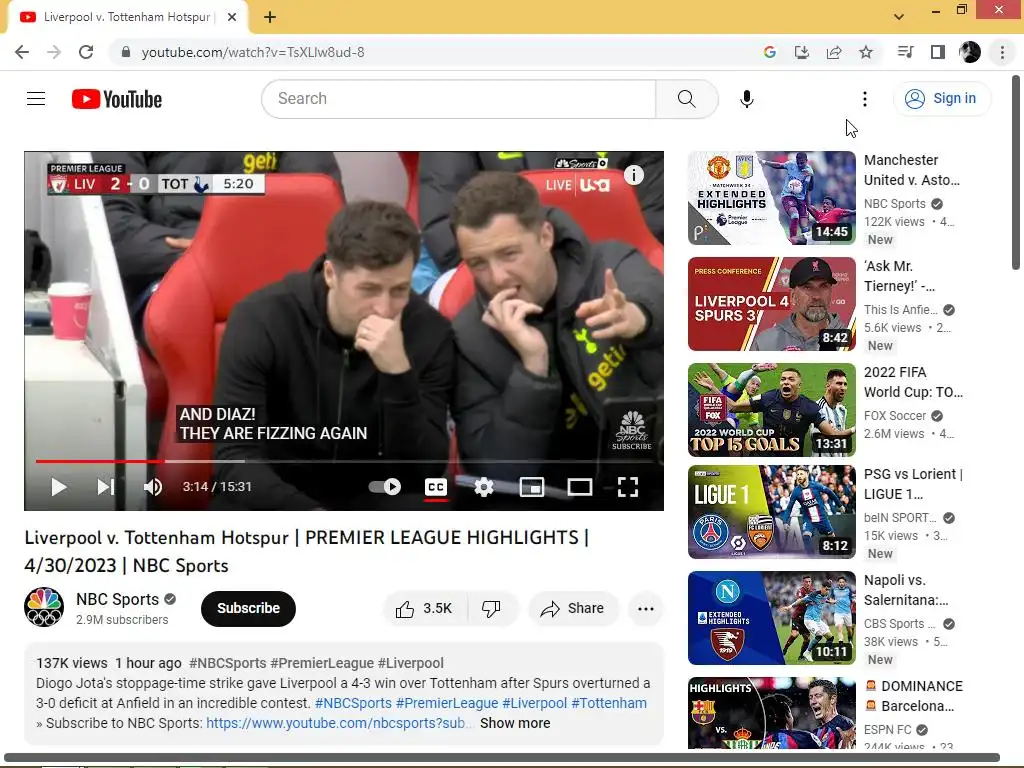
Task: Focus the YouTube search field
Action: click(x=458, y=99)
